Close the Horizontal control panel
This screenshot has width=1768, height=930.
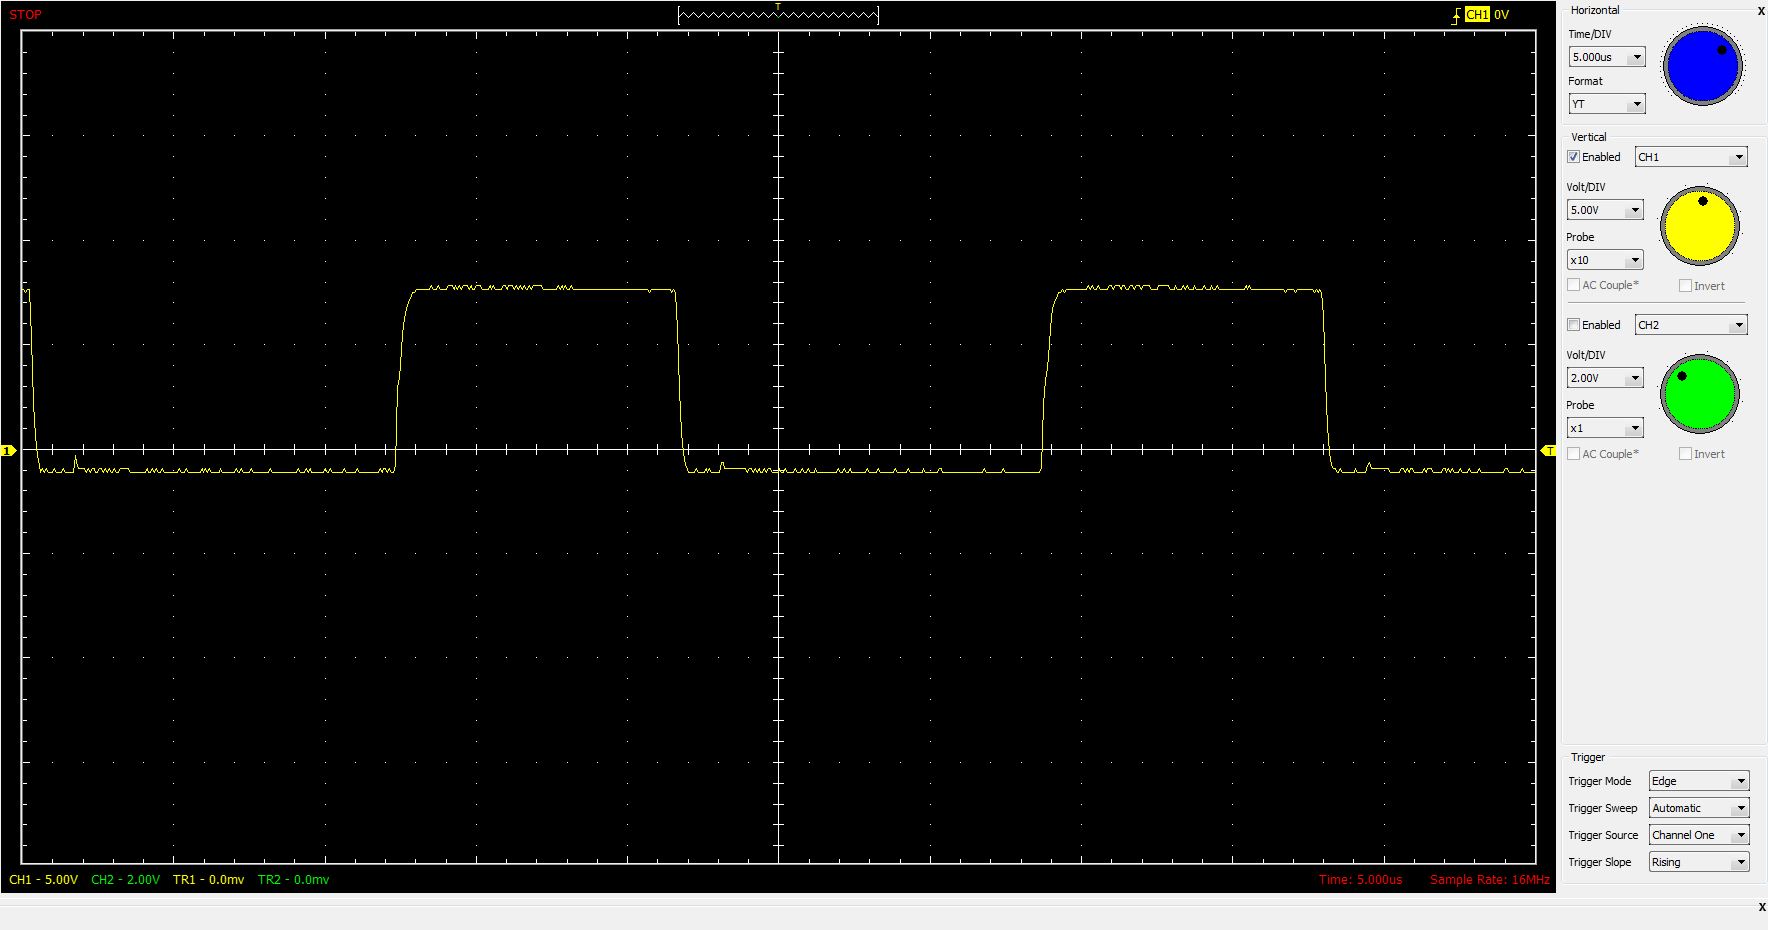click(x=1761, y=11)
